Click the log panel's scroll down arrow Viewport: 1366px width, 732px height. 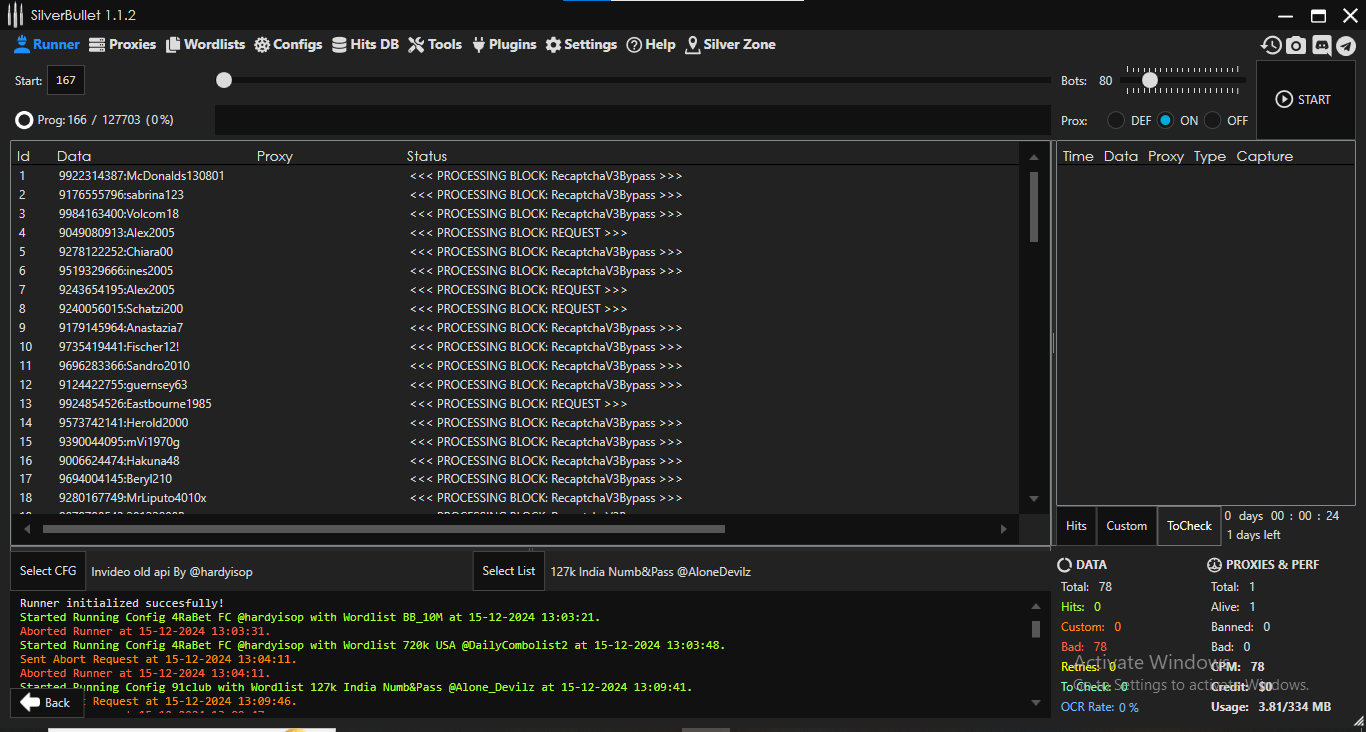click(x=1035, y=703)
